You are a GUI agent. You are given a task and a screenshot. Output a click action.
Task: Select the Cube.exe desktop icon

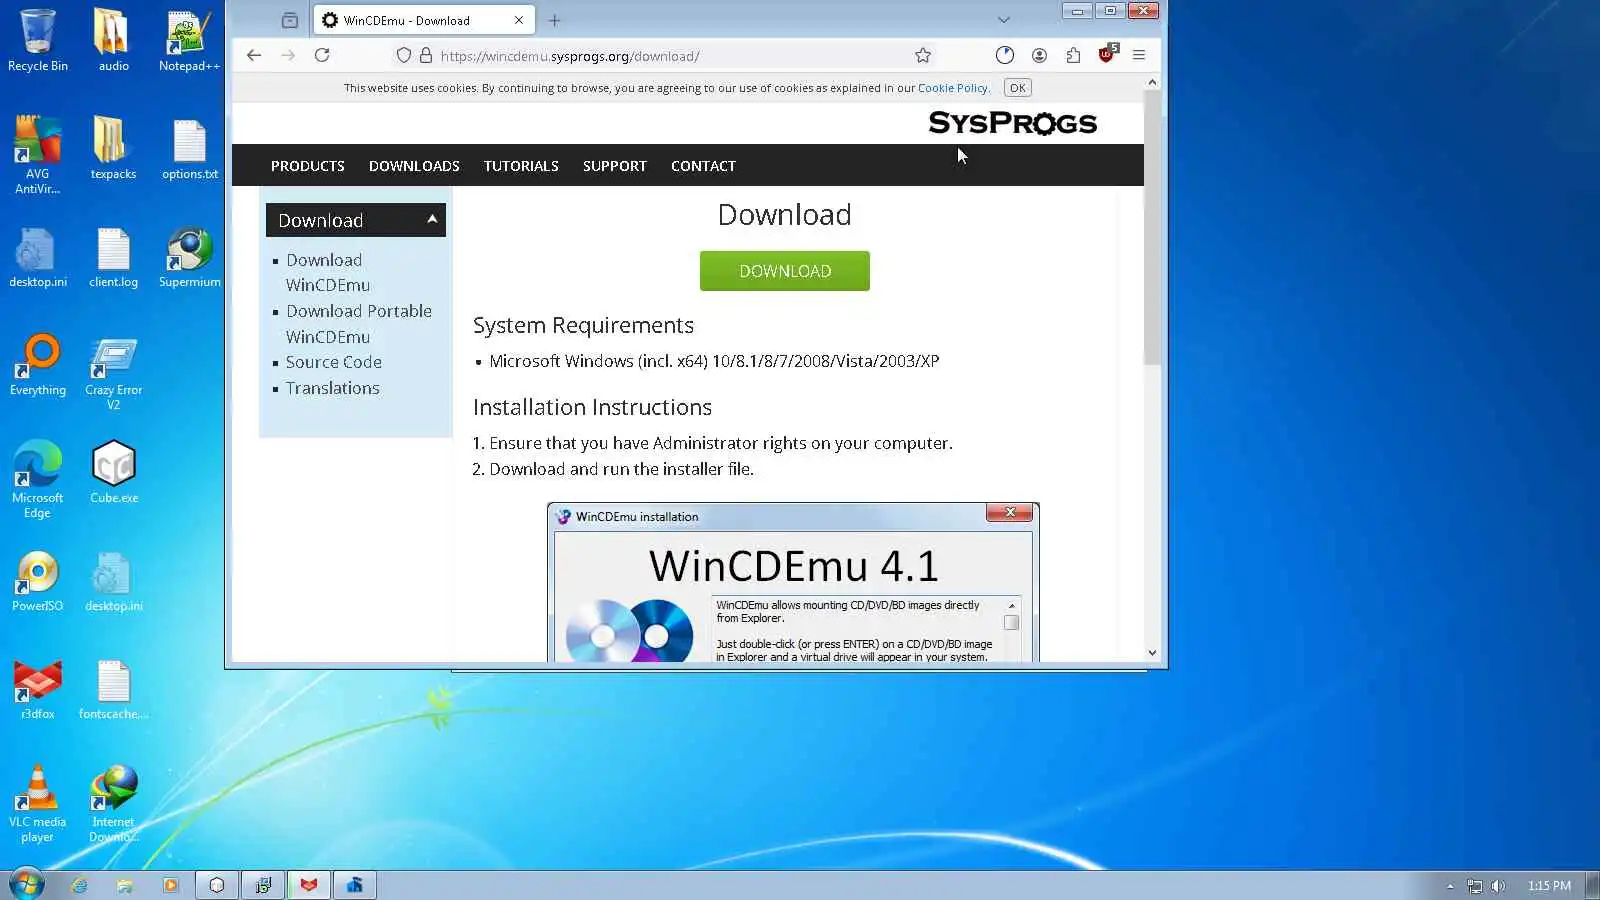click(x=113, y=473)
